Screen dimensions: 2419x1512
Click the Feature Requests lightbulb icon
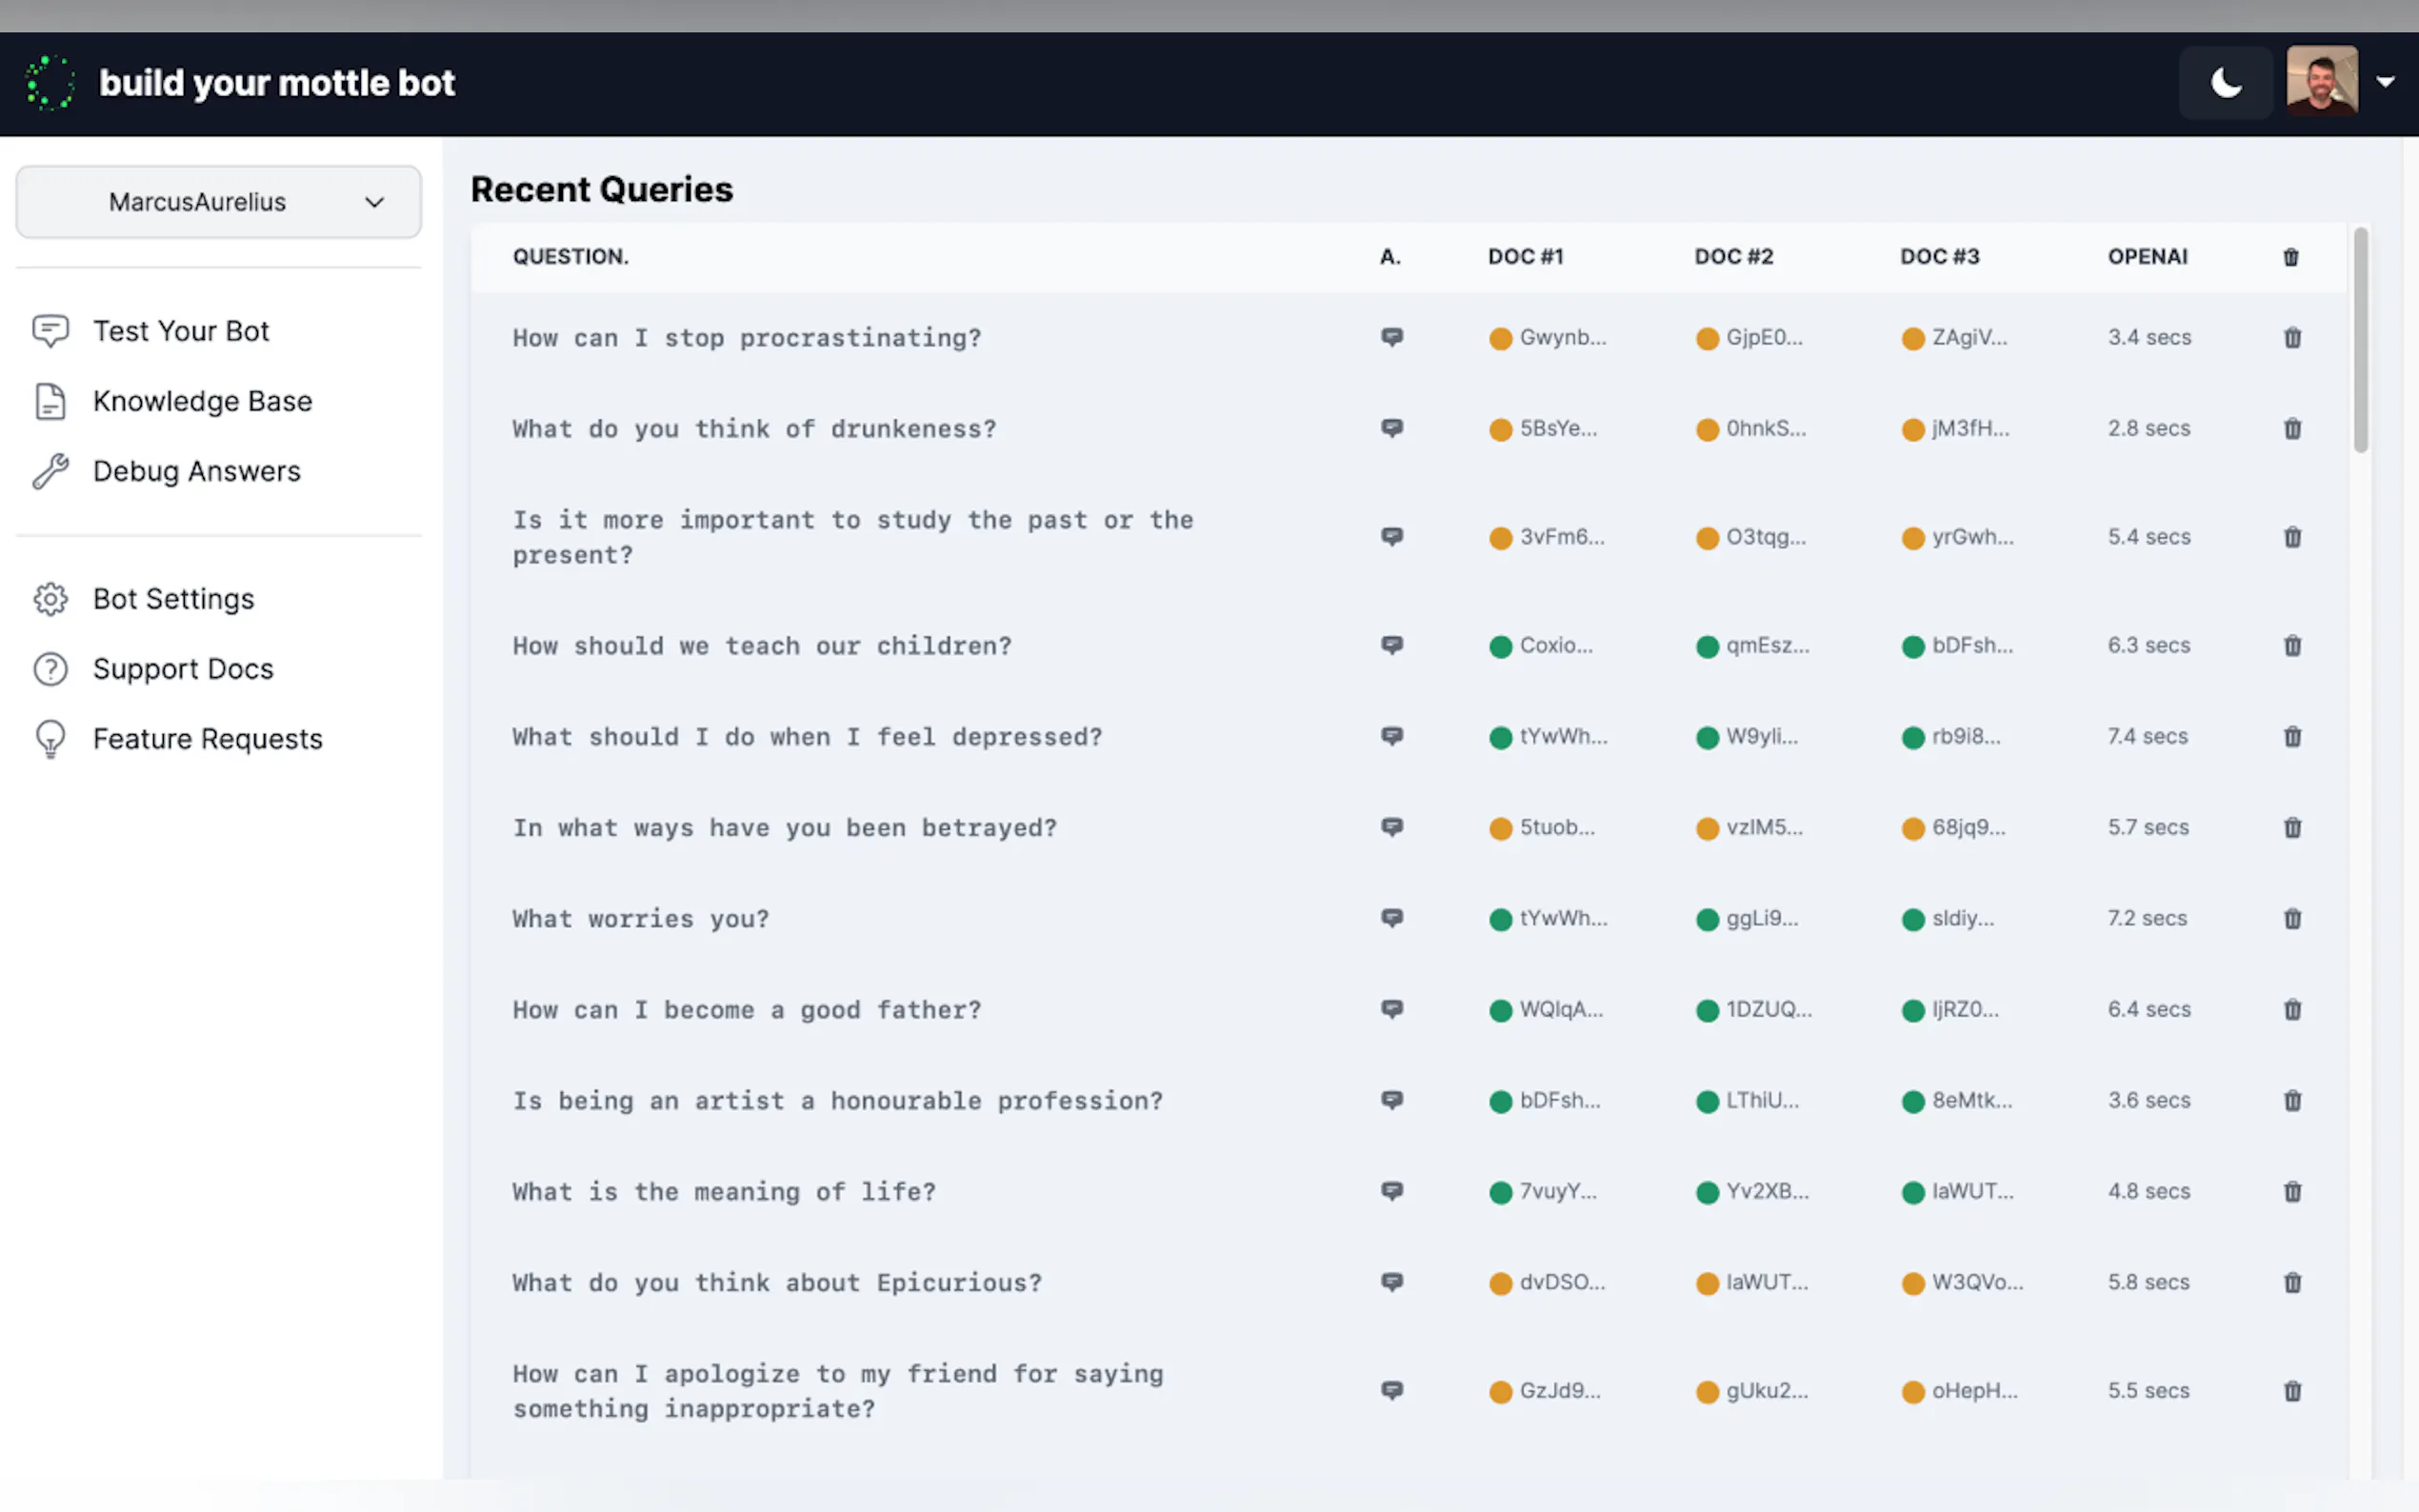[x=50, y=740]
